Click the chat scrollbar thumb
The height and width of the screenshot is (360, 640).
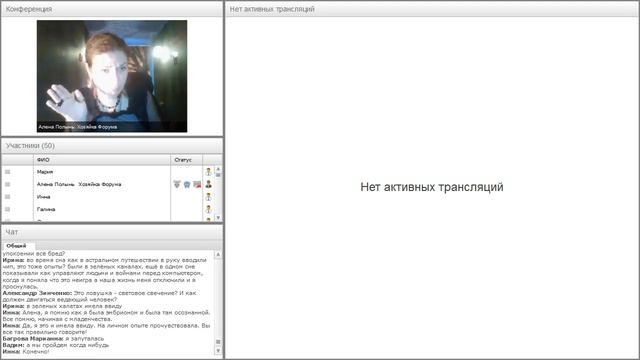(x=218, y=342)
